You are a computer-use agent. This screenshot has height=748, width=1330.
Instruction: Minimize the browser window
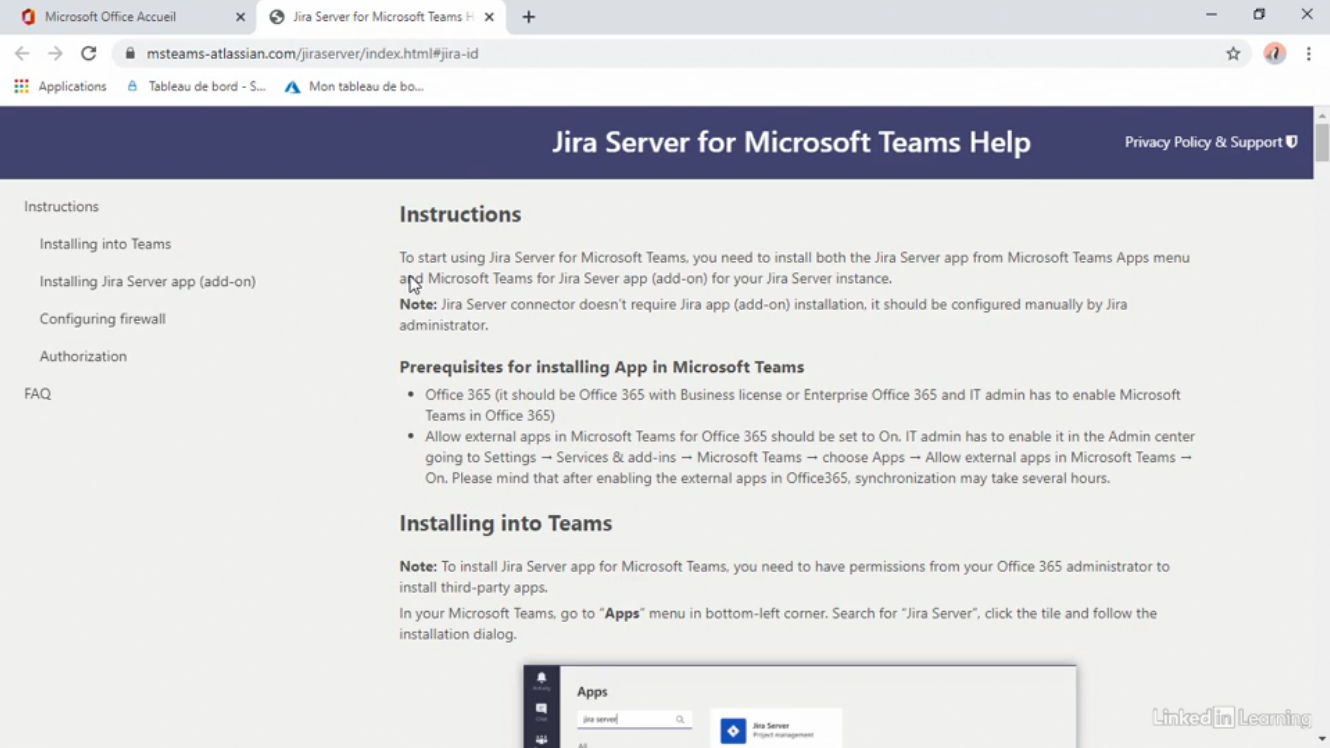click(1211, 15)
